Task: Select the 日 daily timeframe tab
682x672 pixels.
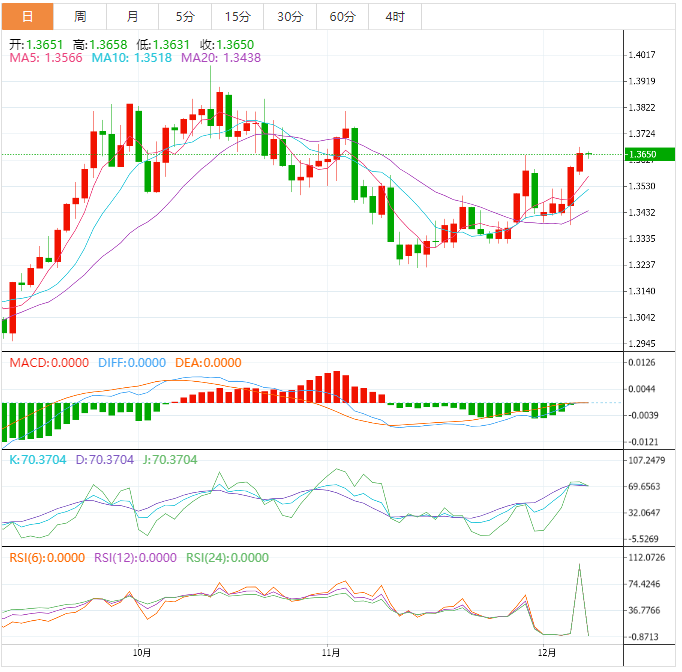Action: point(27,17)
